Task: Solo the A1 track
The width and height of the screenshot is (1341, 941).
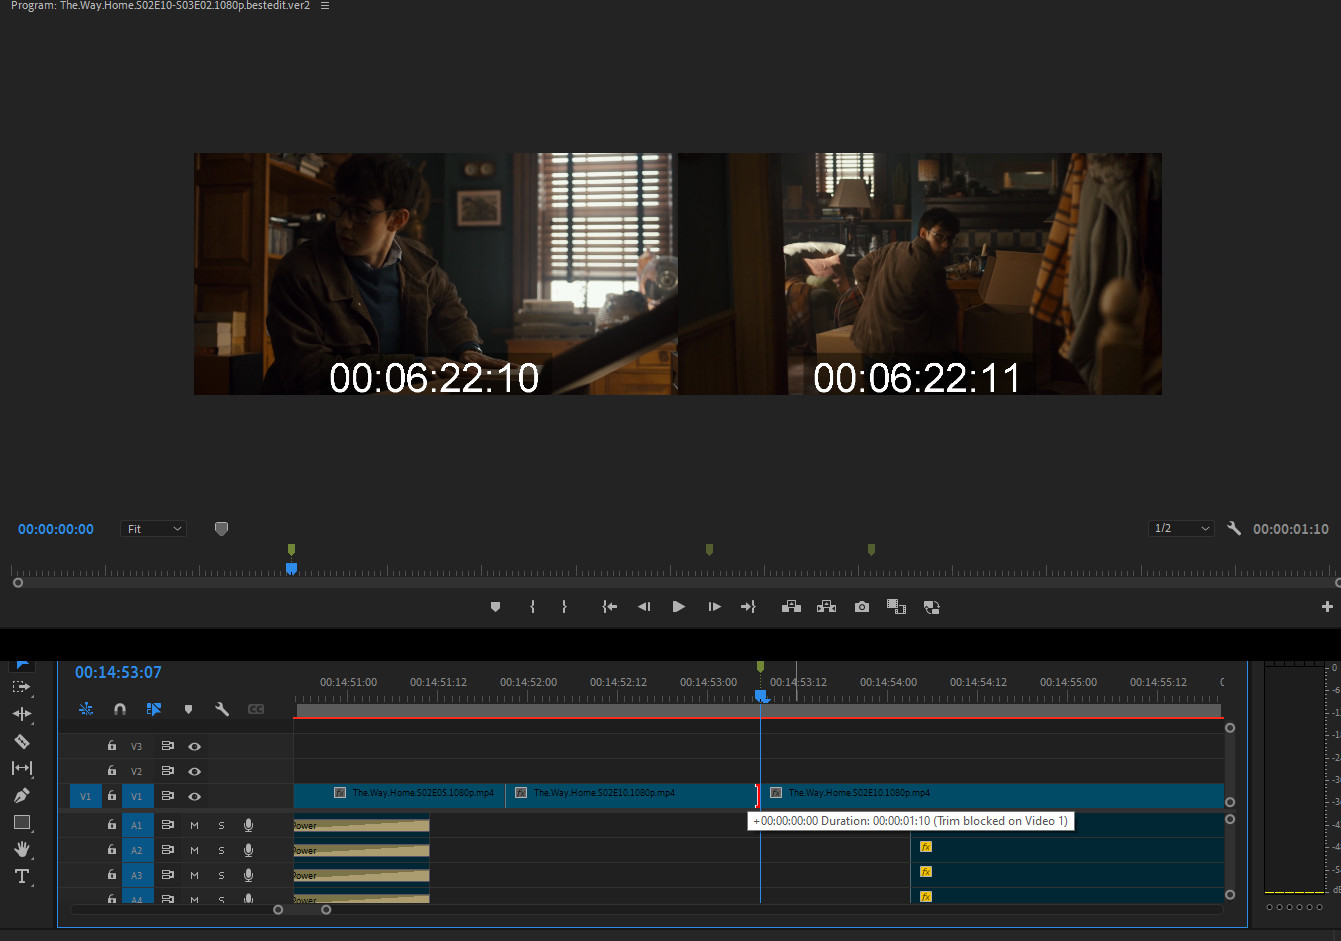Action: coord(221,825)
